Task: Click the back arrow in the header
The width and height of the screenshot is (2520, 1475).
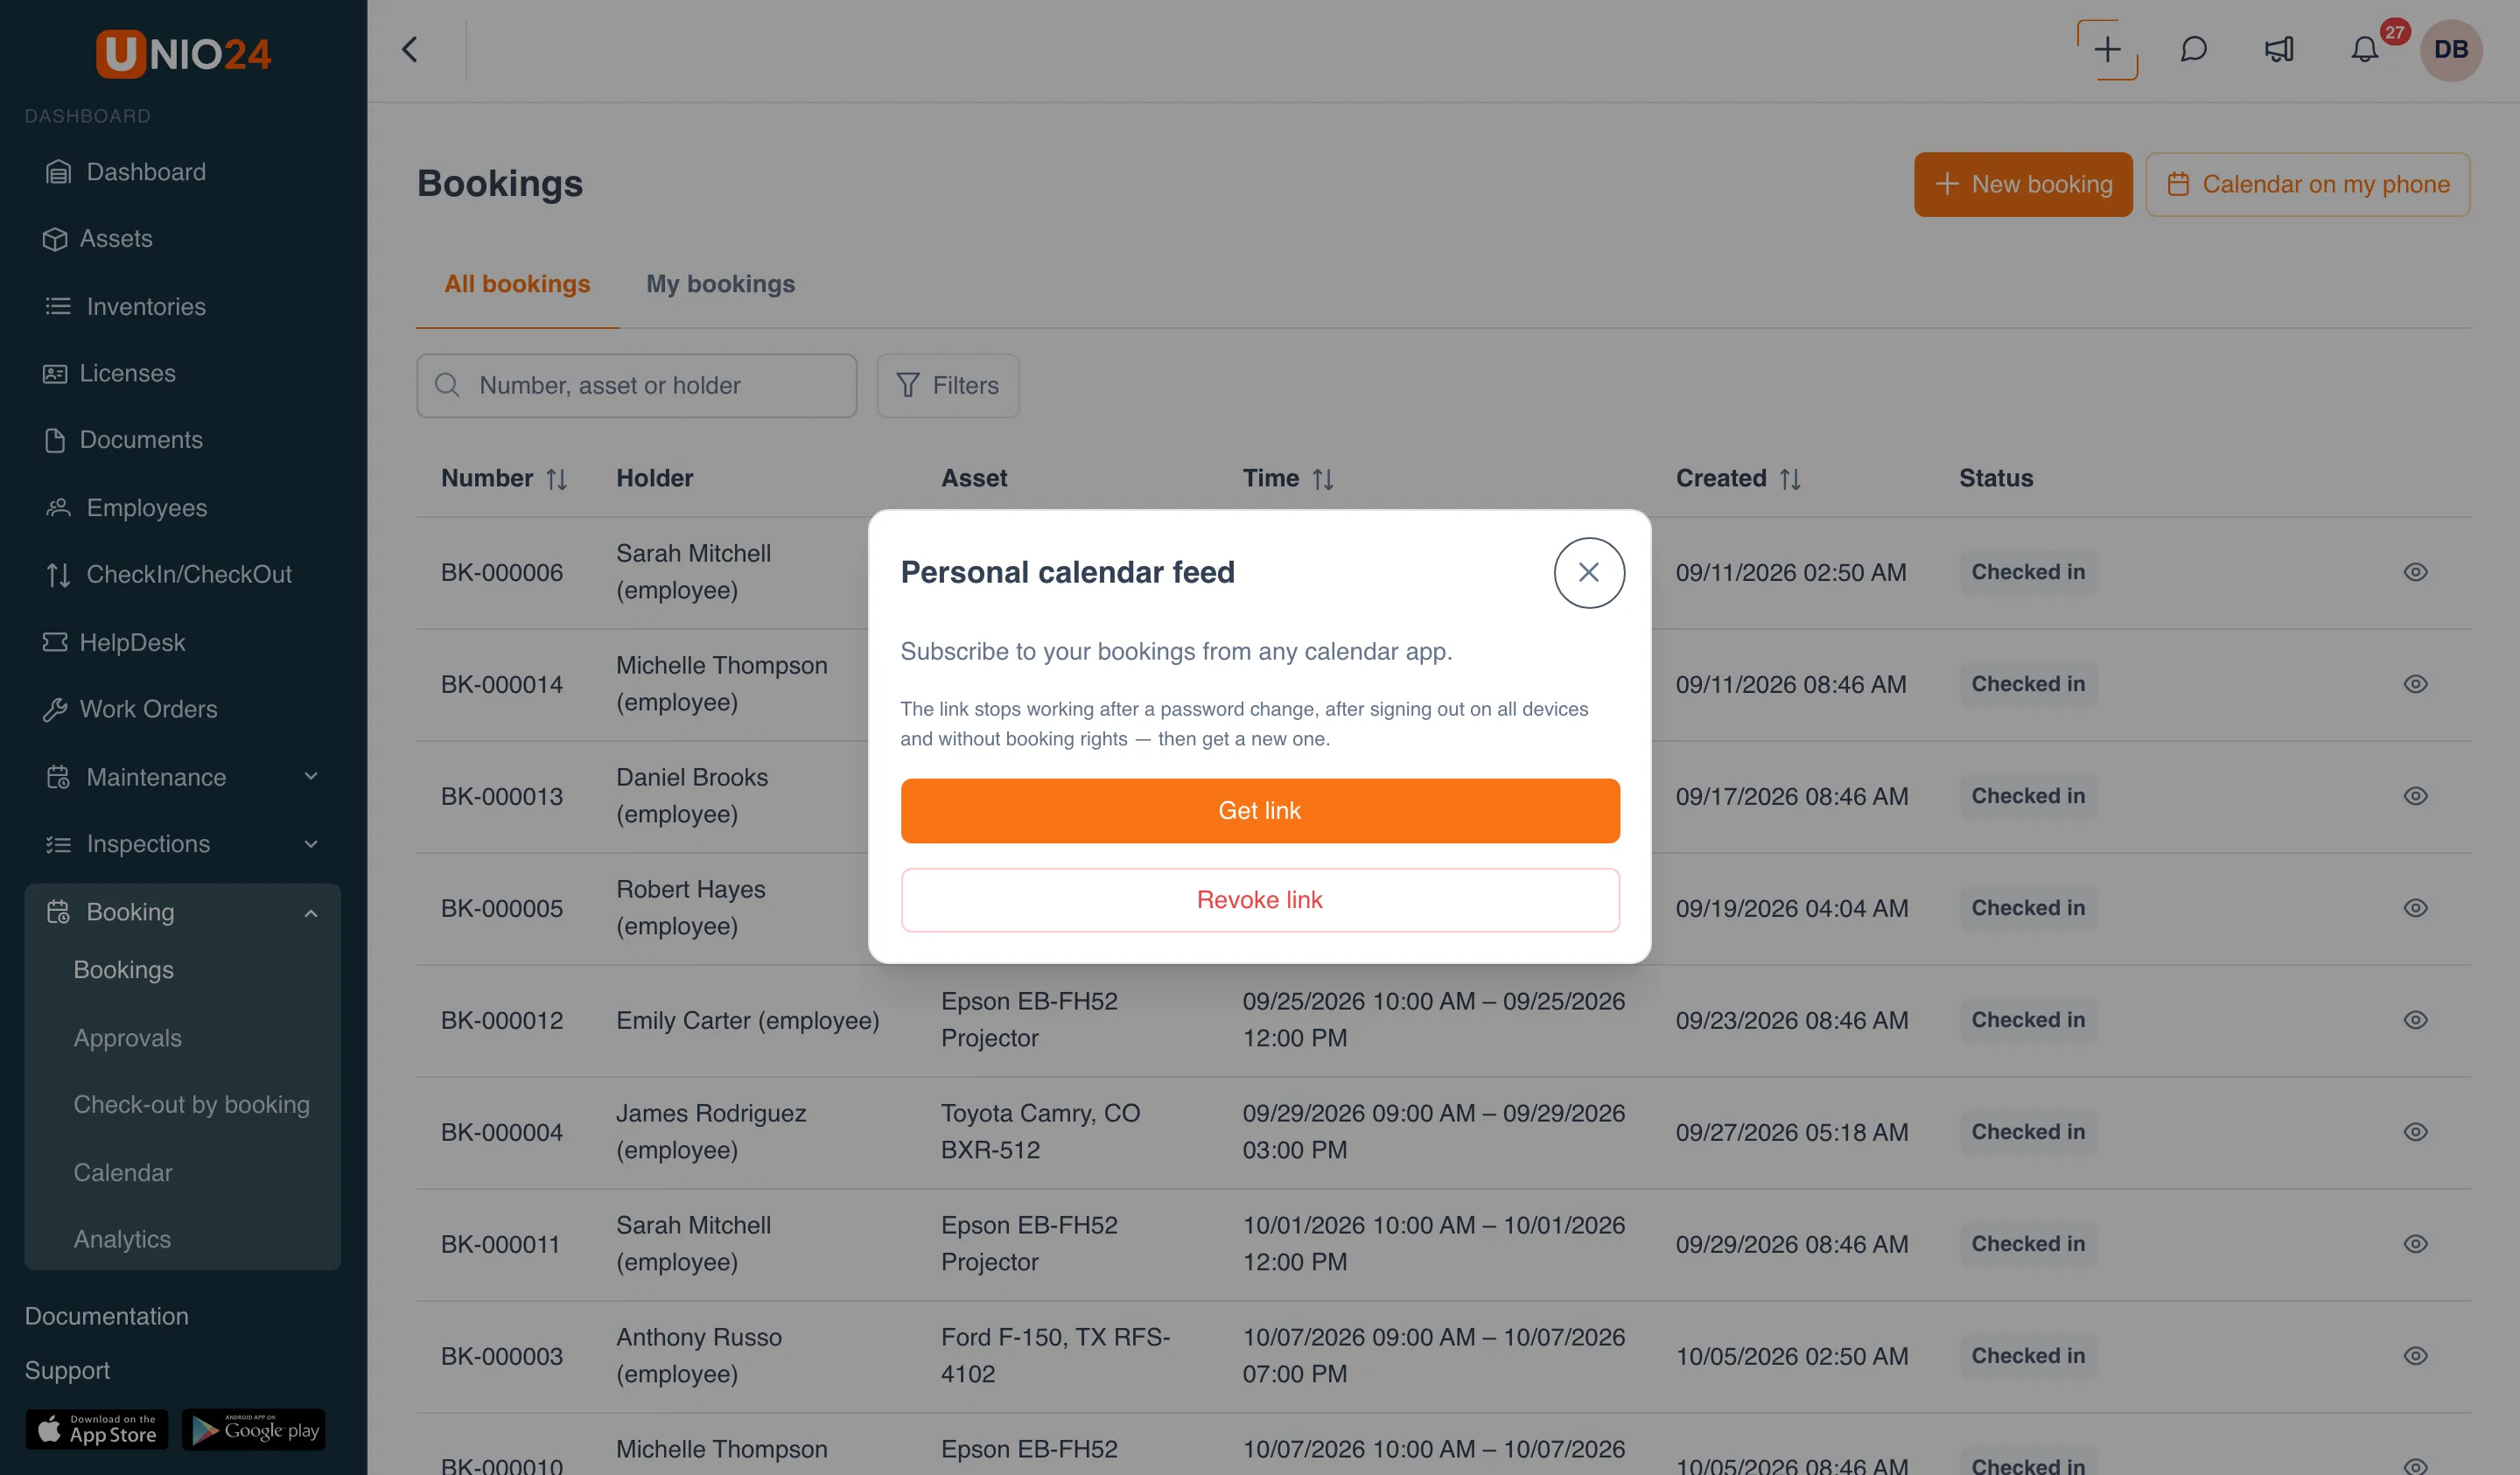Action: tap(410, 50)
